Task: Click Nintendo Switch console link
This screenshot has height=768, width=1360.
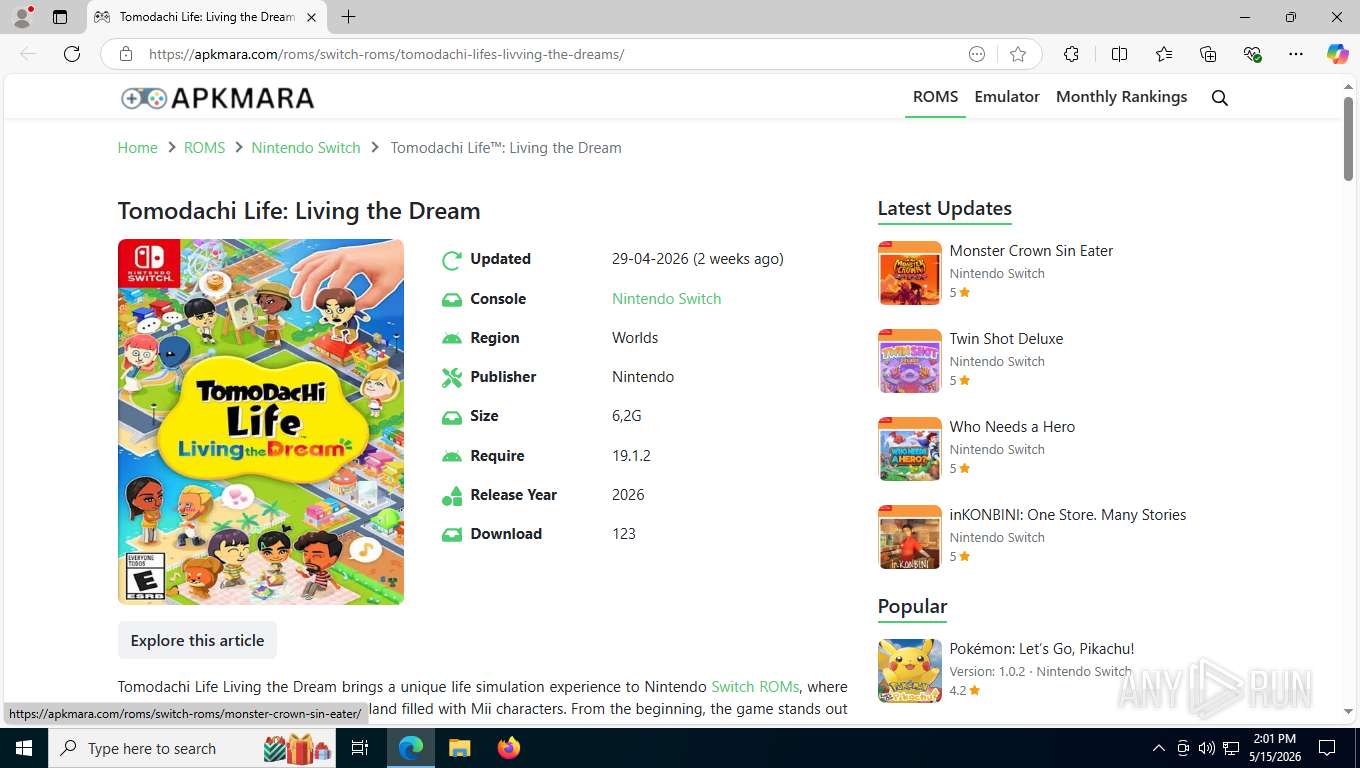Action: click(x=666, y=298)
